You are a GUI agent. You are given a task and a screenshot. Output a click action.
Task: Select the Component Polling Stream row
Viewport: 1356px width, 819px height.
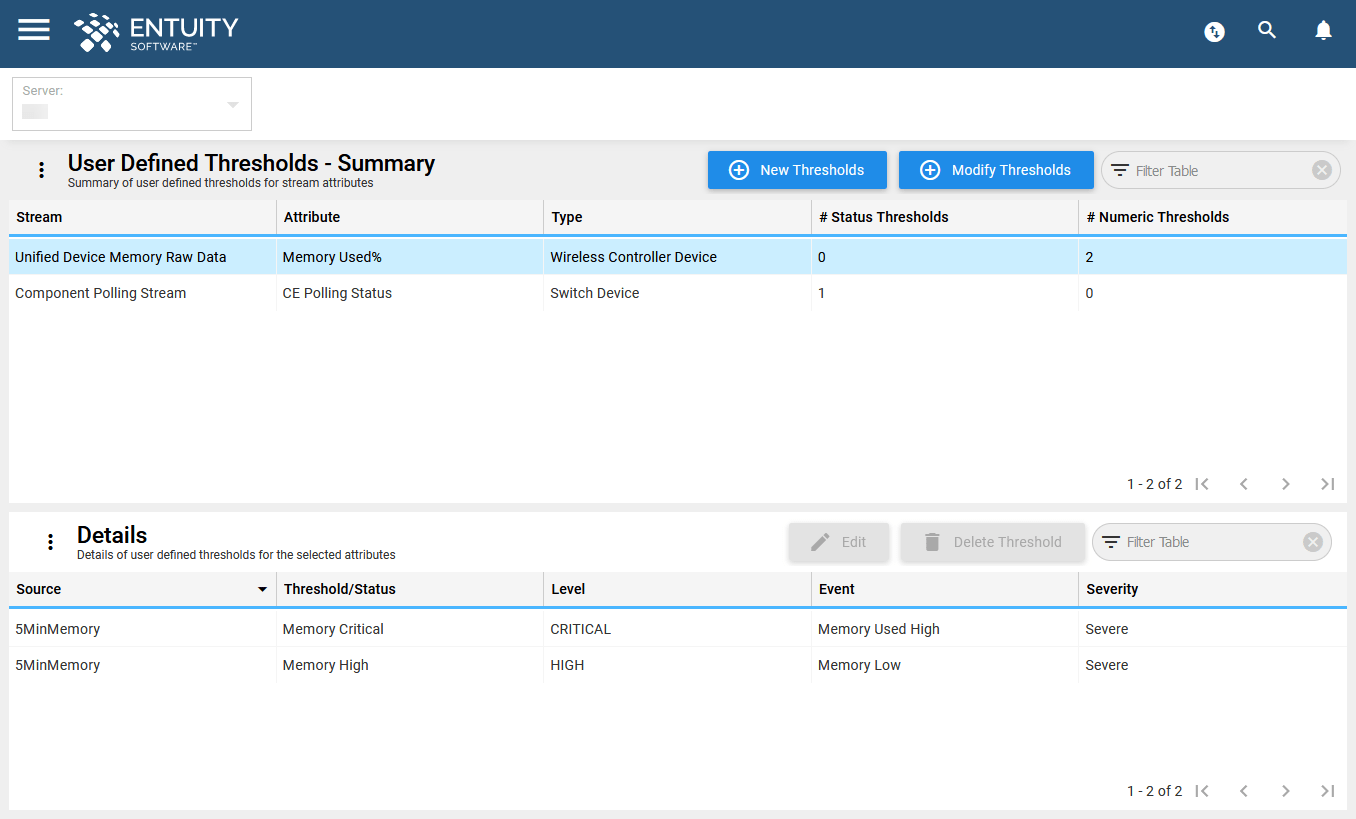click(x=678, y=293)
